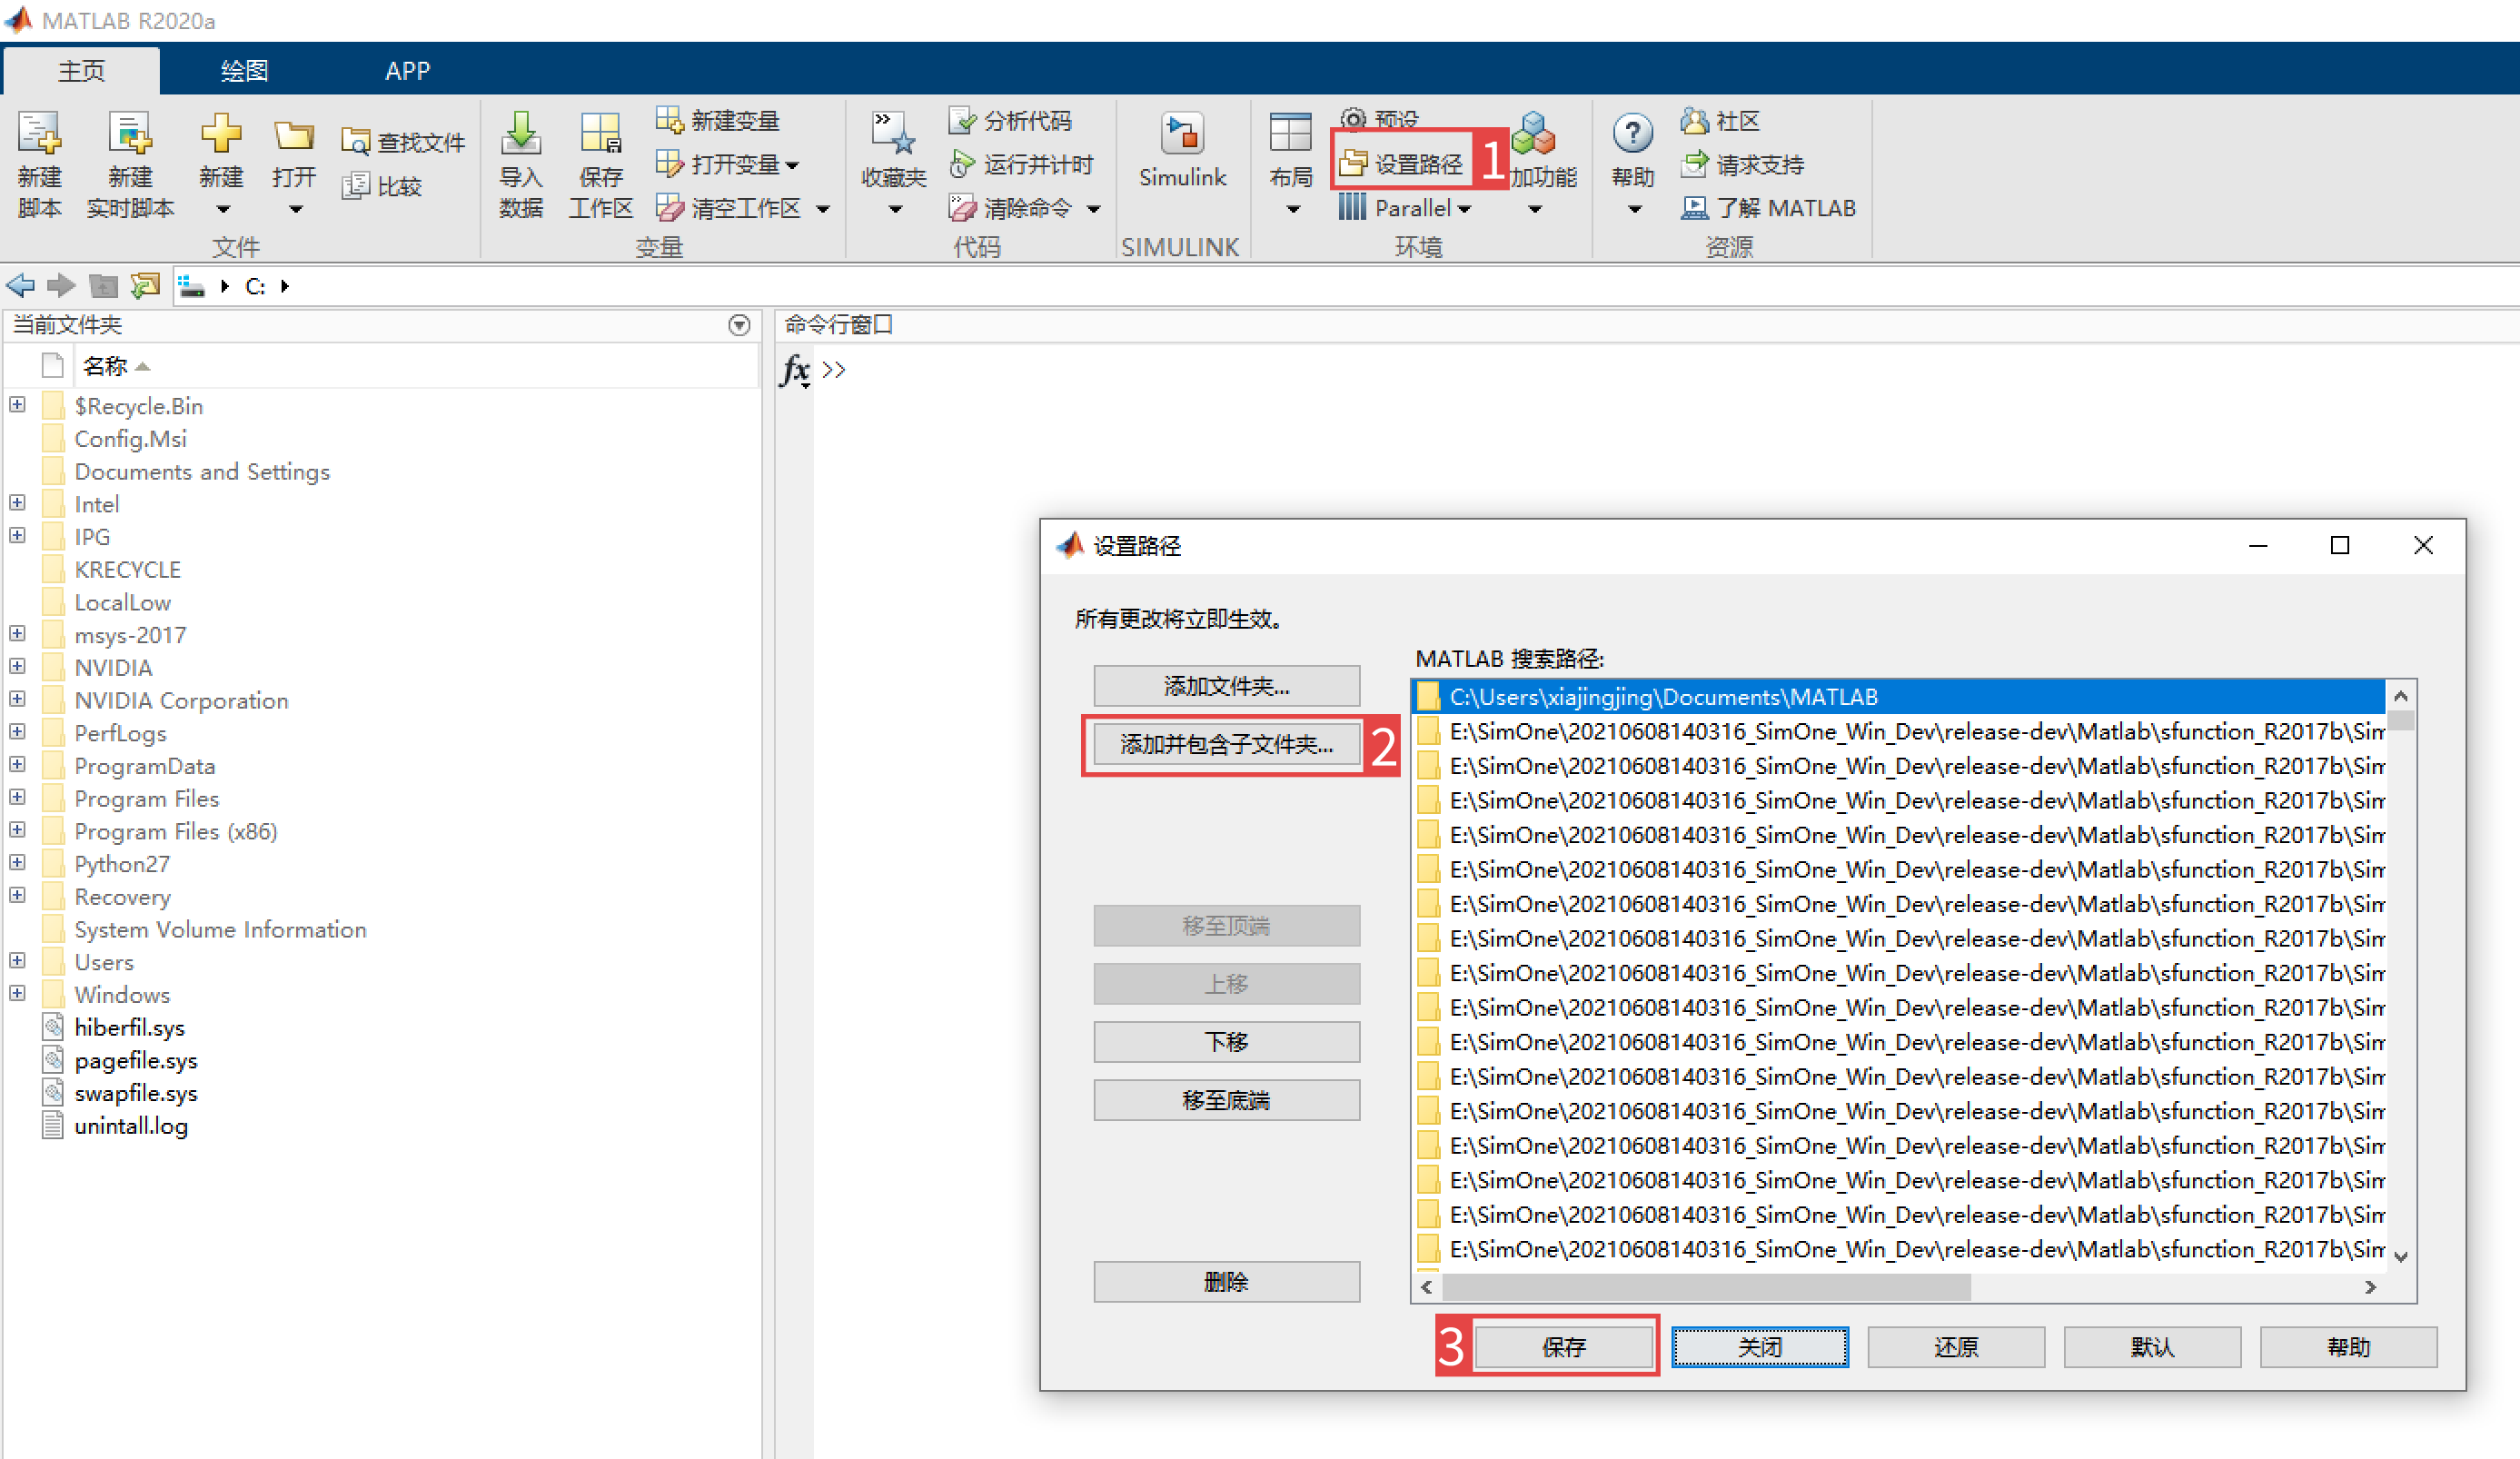Click the 打开 (Open) folder icon
This screenshot has height=1459, width=2520.
[x=294, y=134]
